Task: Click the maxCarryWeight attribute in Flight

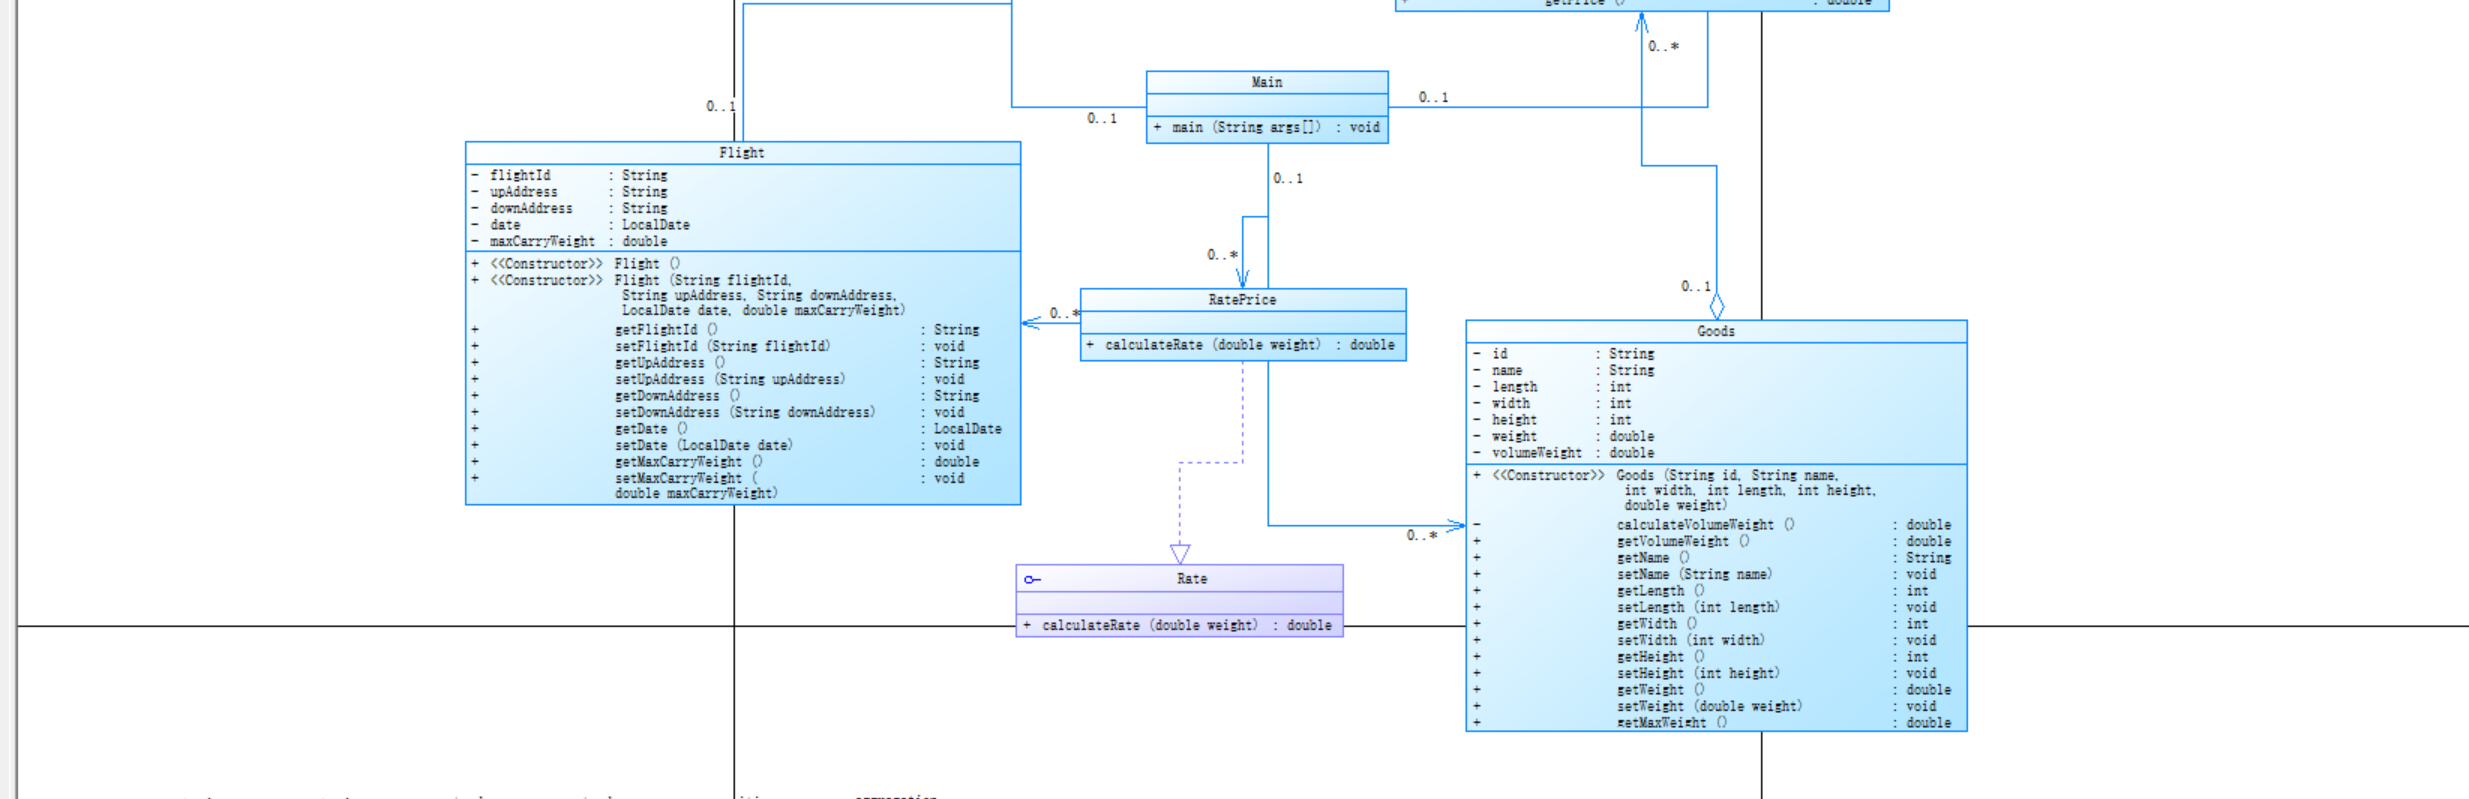Action: pos(569,242)
